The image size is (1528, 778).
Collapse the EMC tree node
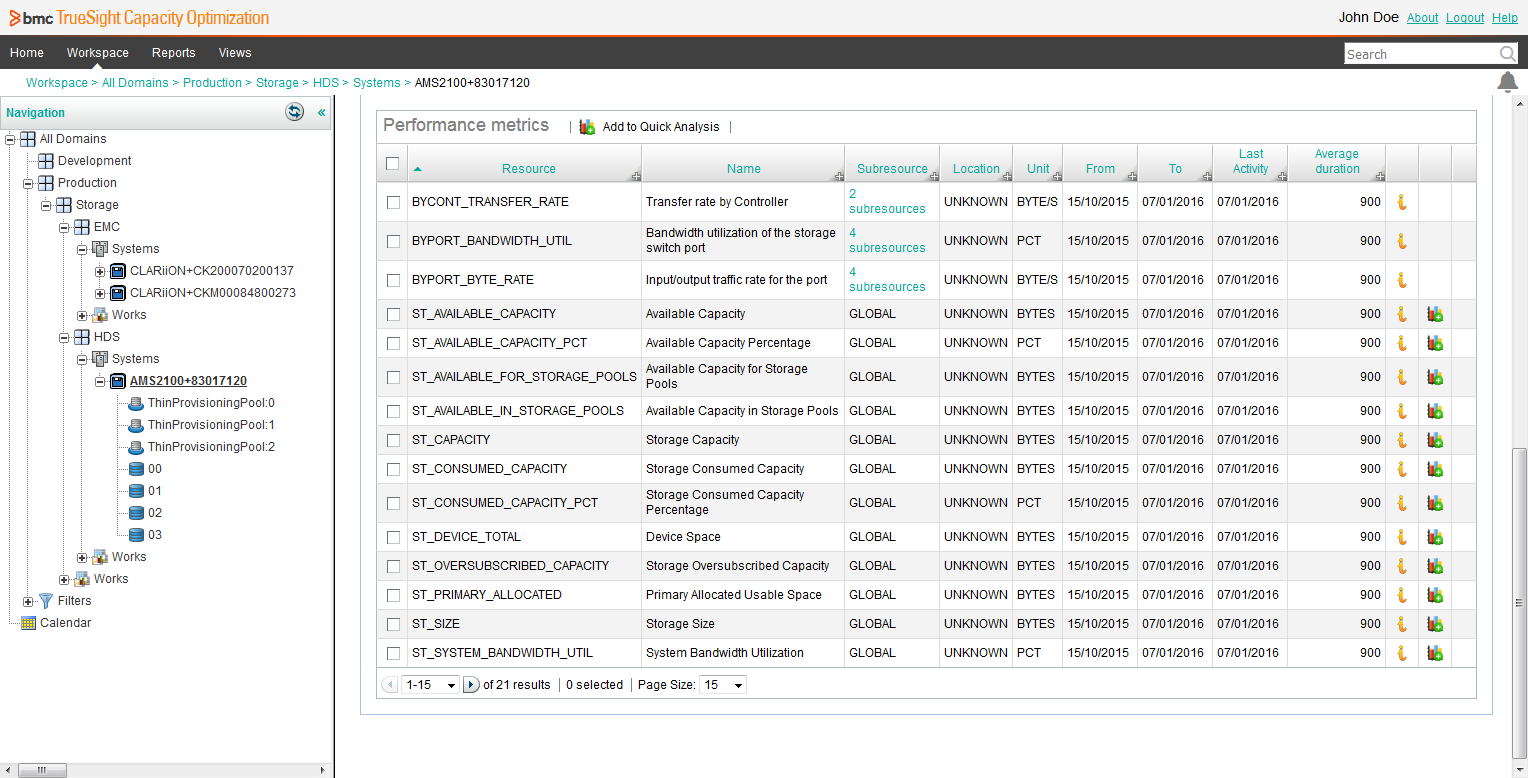(64, 227)
